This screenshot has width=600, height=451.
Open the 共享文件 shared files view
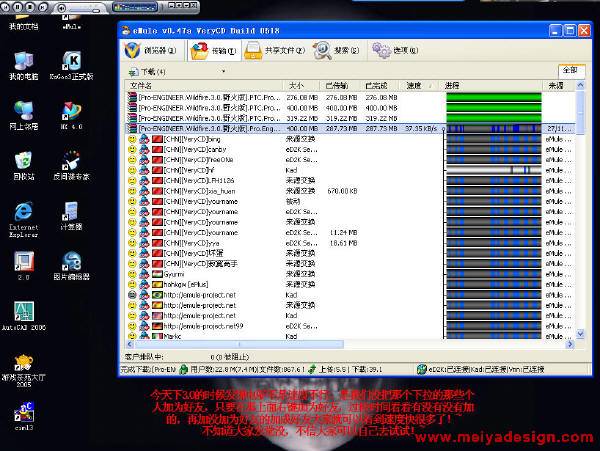pyautogui.click(x=274, y=50)
